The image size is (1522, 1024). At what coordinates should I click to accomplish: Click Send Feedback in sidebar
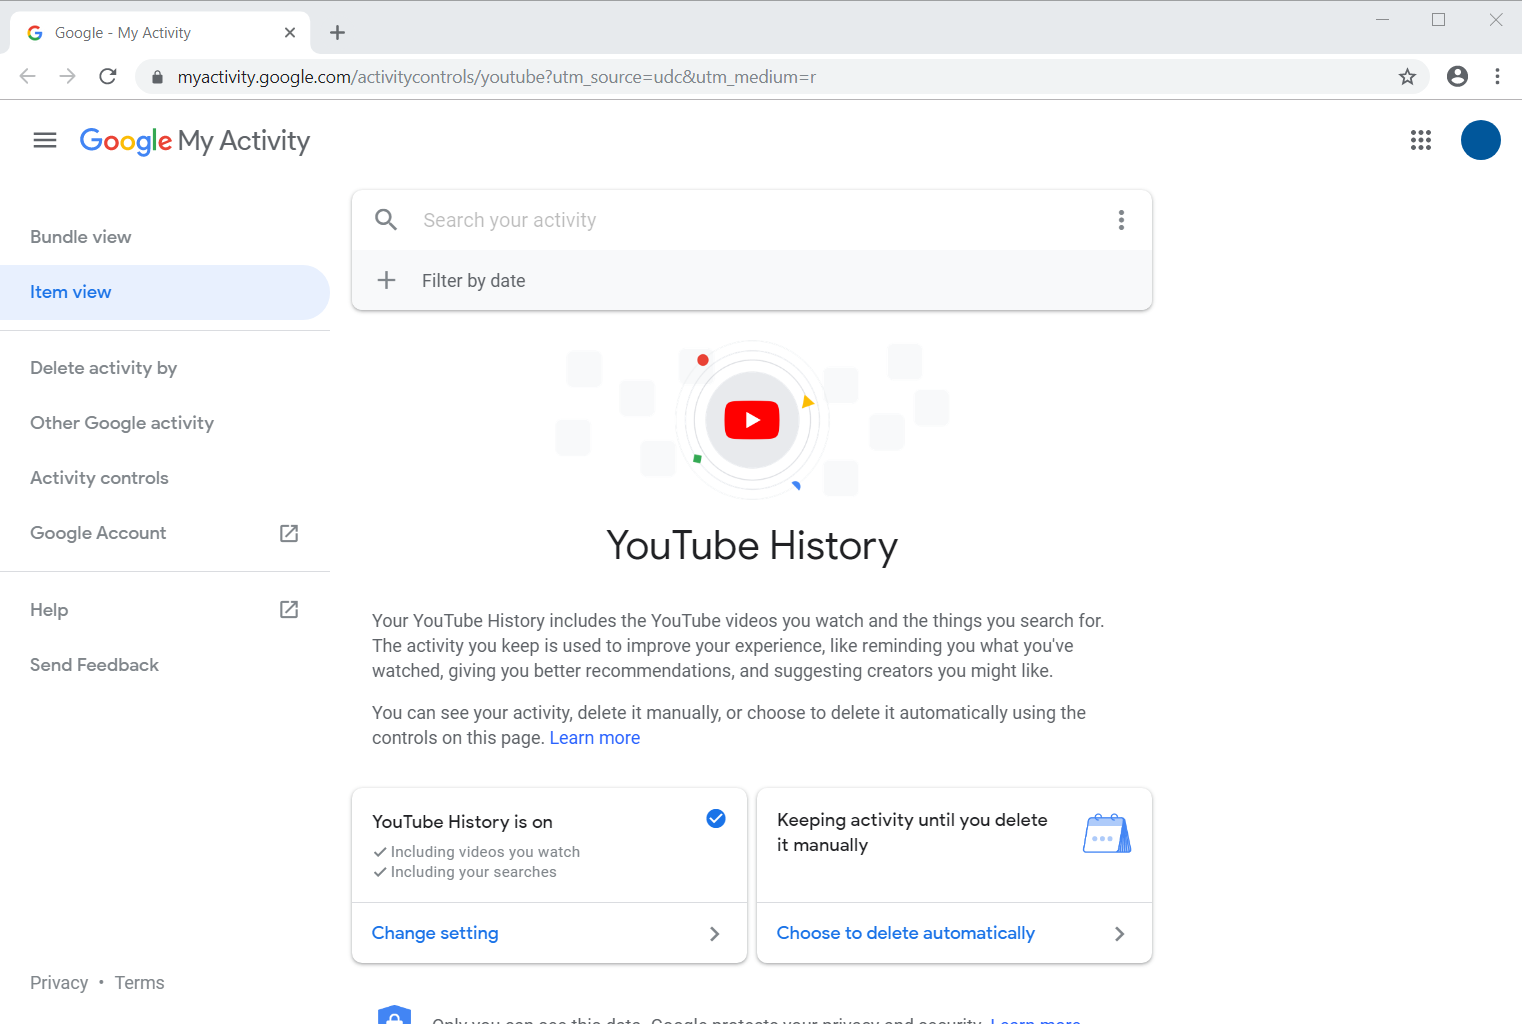(x=94, y=664)
